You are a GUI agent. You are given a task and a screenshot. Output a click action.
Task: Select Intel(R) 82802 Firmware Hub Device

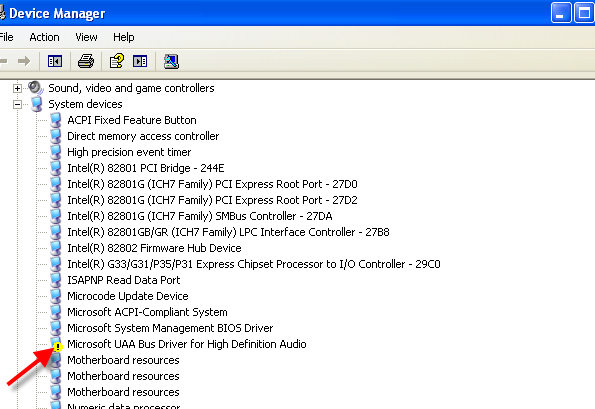pyautogui.click(x=154, y=248)
